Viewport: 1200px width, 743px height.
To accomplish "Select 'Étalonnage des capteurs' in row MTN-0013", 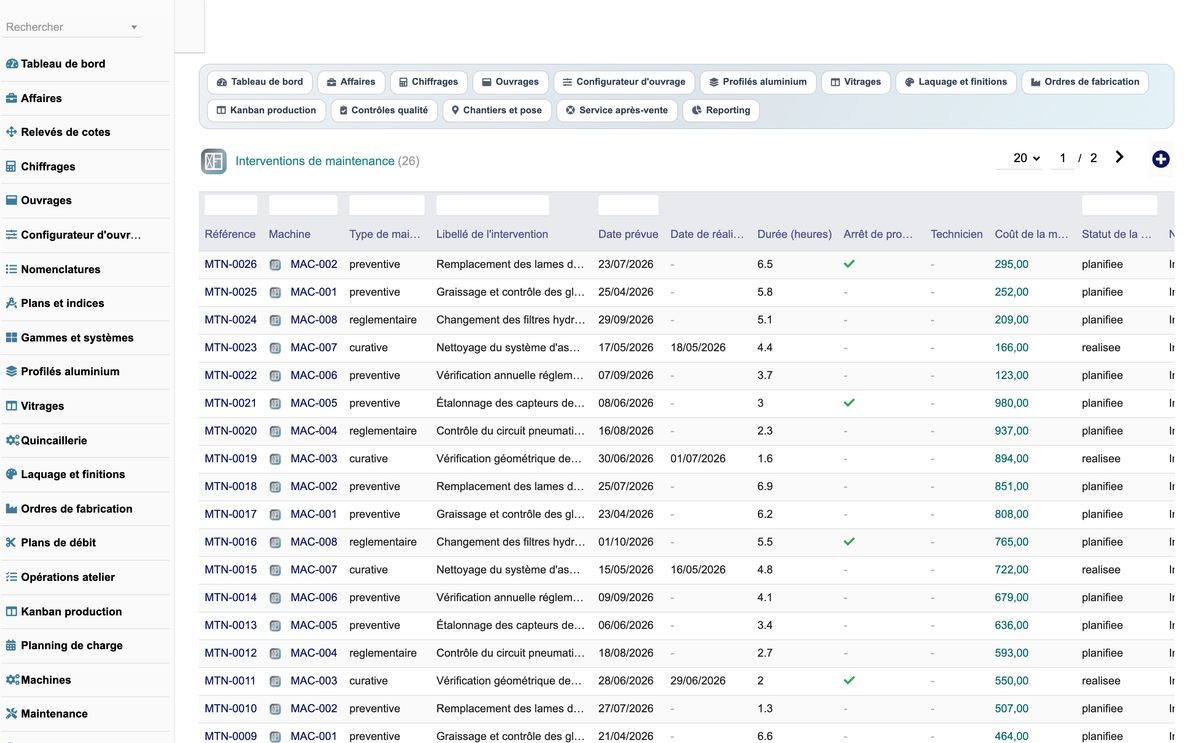I will click(511, 625).
